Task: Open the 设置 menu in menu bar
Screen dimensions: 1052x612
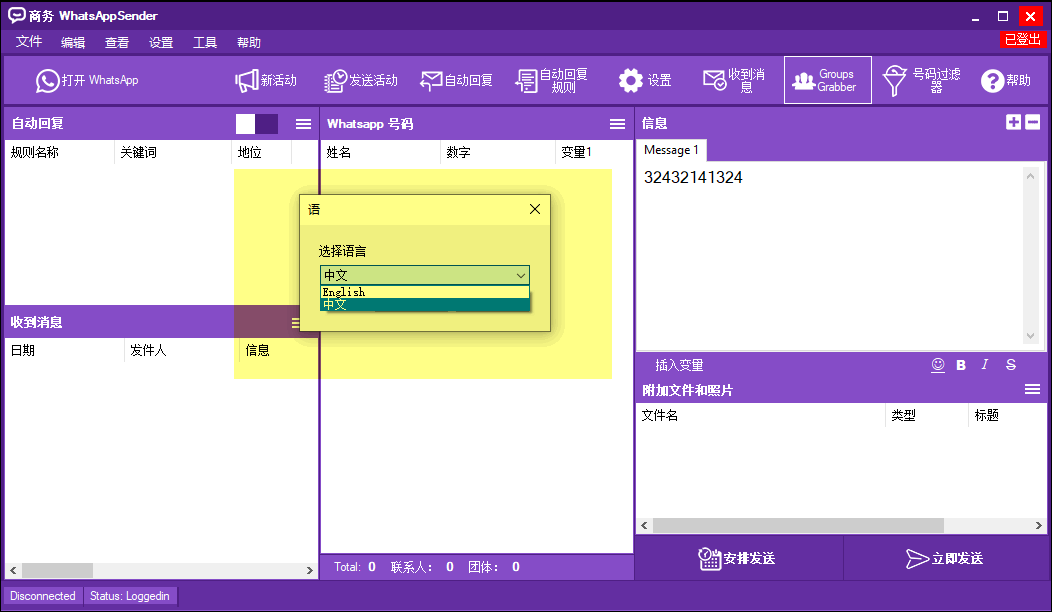Action: coord(161,42)
